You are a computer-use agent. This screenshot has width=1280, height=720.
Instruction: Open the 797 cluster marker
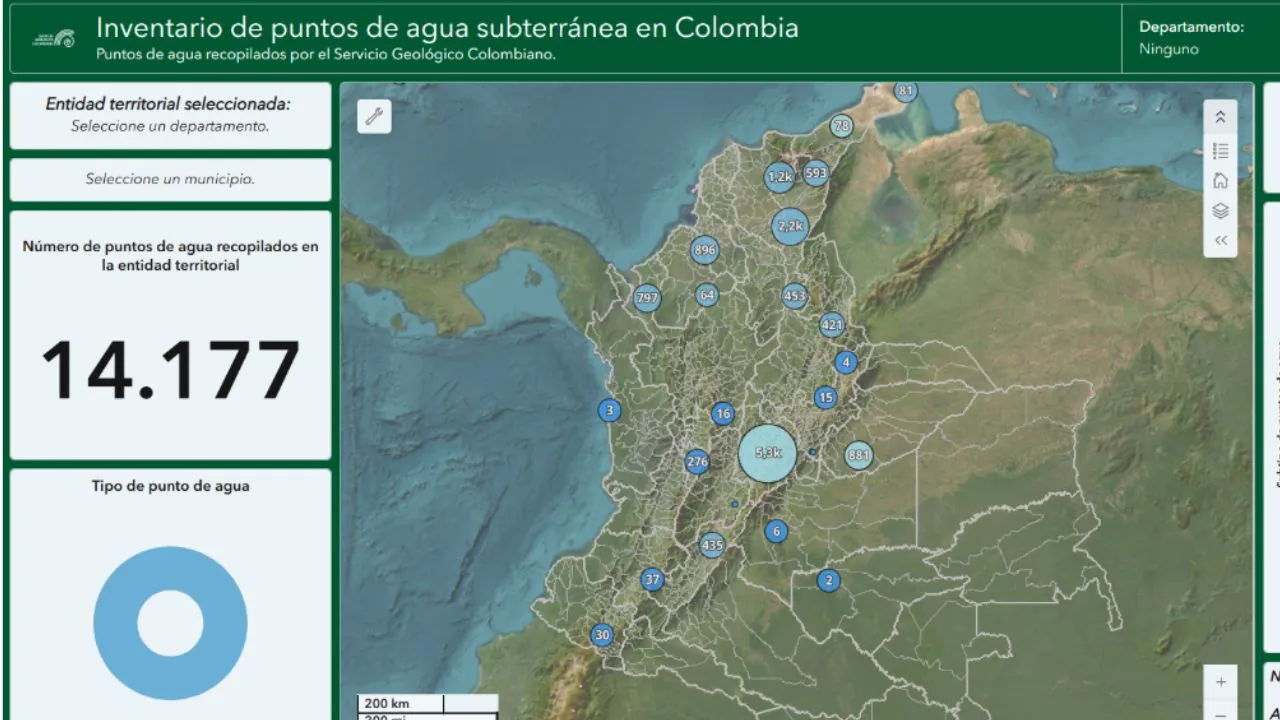click(x=647, y=298)
